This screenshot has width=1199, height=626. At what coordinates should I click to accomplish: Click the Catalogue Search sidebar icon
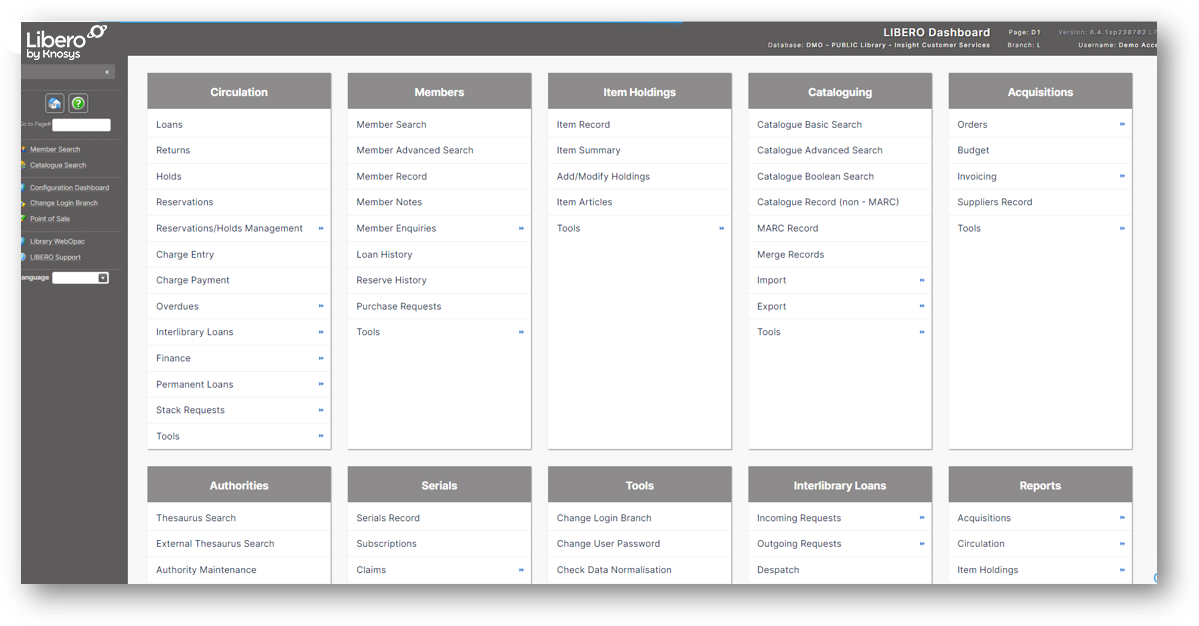[x=22, y=165]
